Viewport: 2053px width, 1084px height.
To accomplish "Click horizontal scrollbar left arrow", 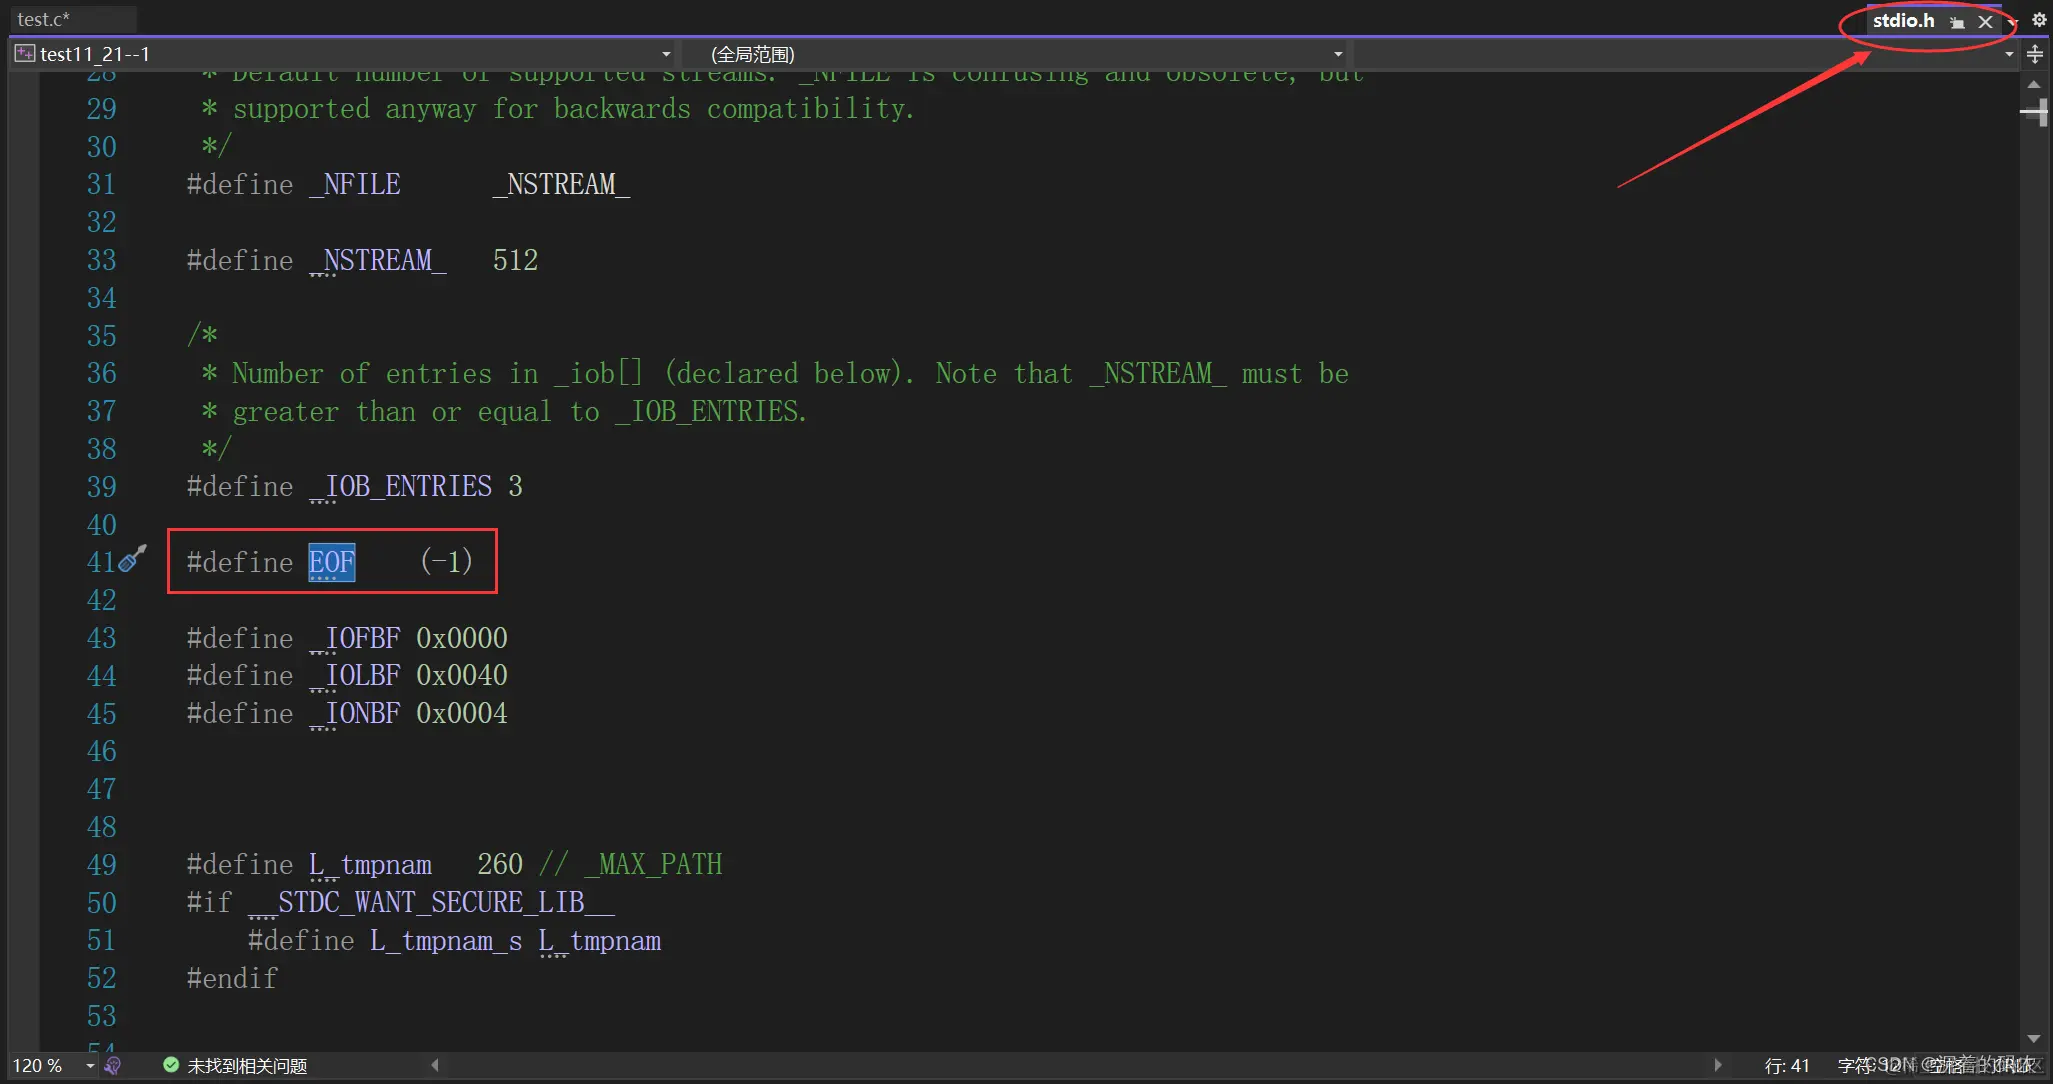I will [x=435, y=1065].
